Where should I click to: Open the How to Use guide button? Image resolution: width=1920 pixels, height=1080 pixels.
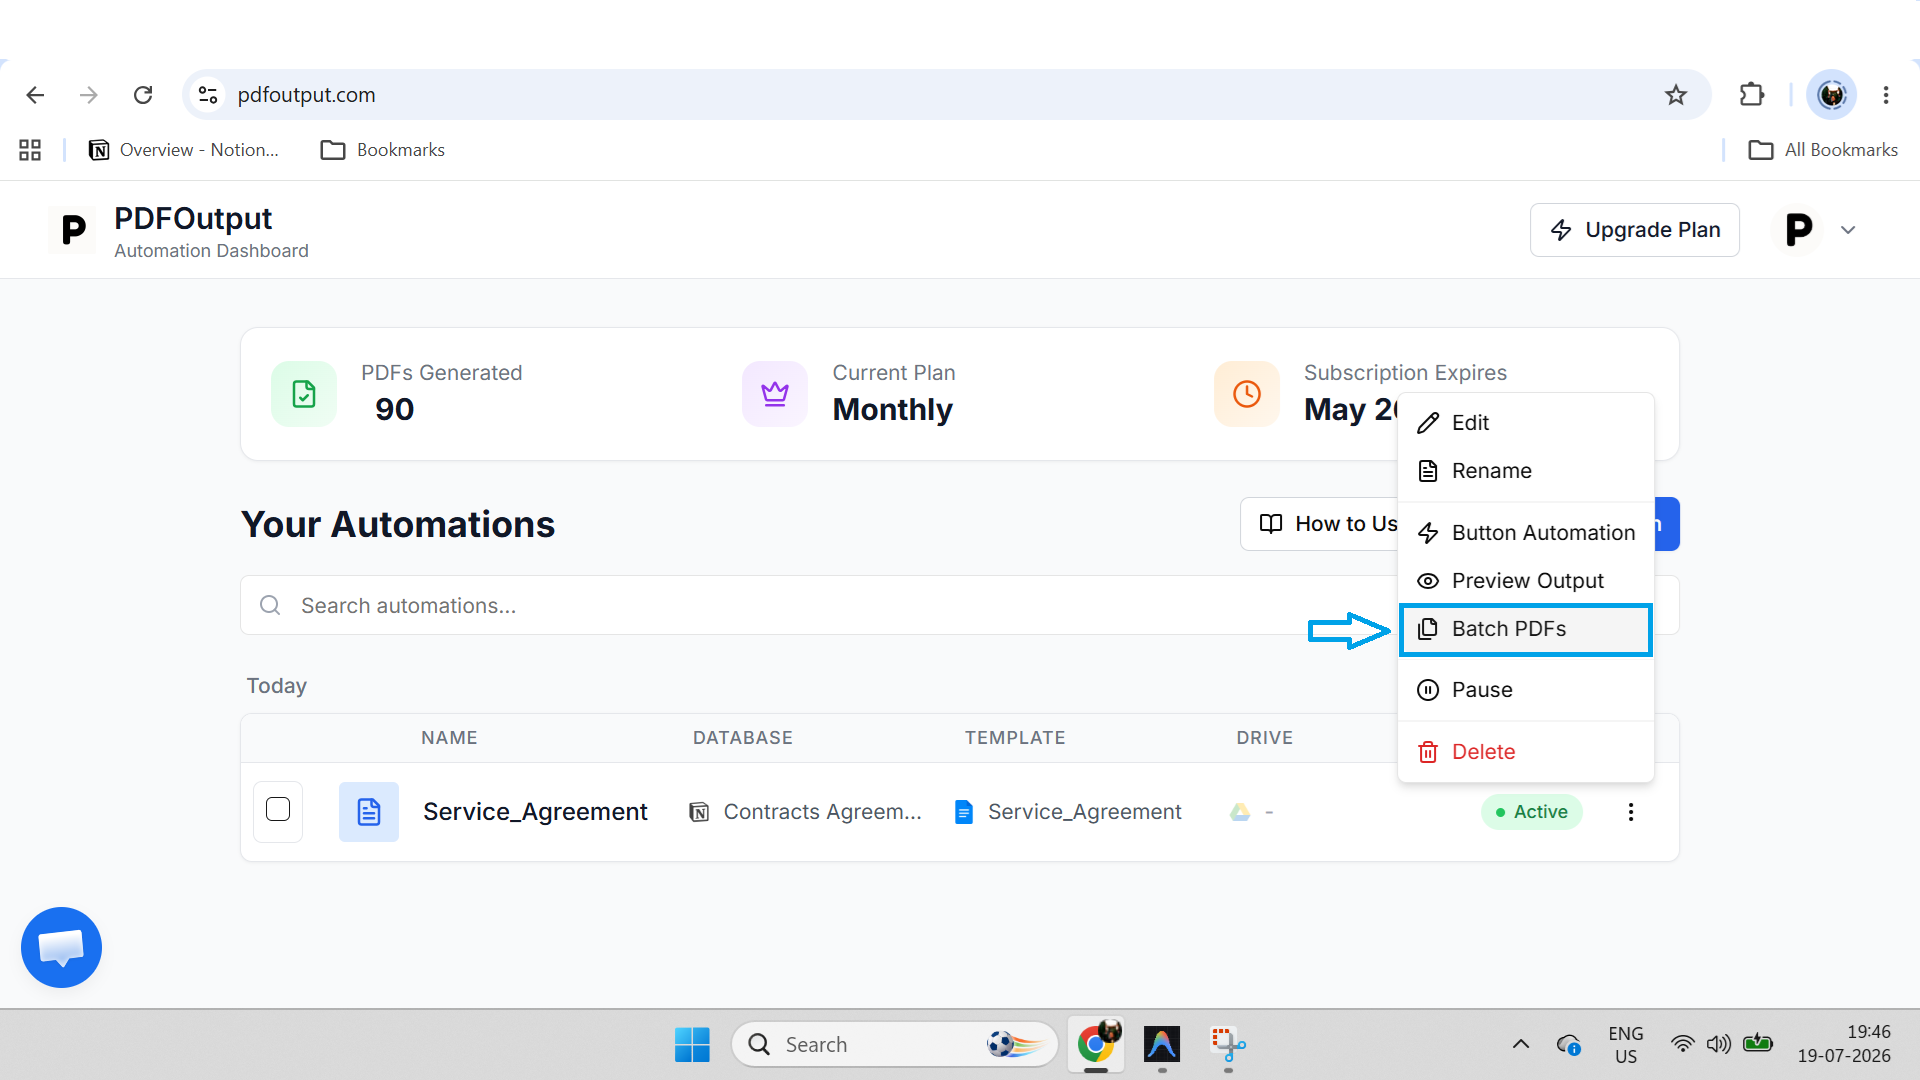coord(1320,524)
